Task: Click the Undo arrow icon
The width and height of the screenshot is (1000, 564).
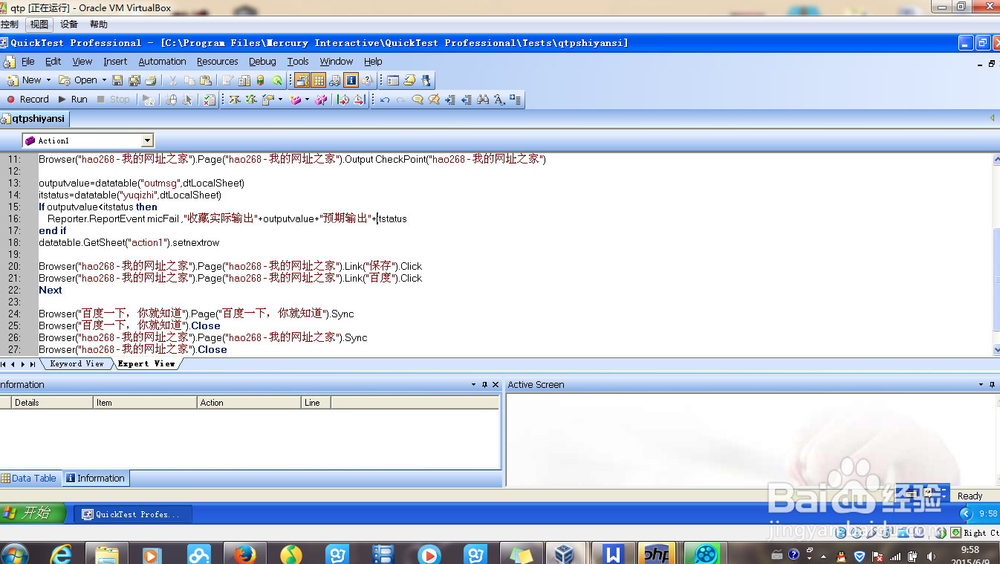Action: (385, 100)
